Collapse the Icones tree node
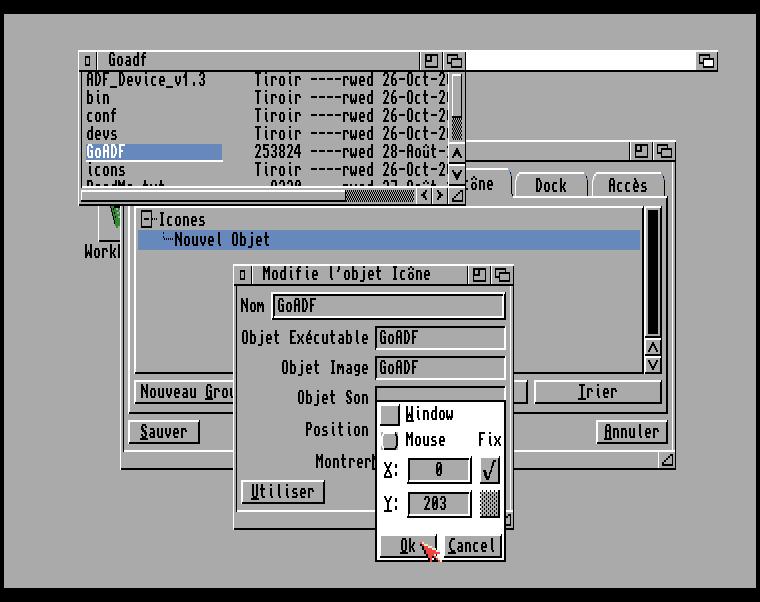Viewport: 760px width, 602px height. click(x=148, y=220)
